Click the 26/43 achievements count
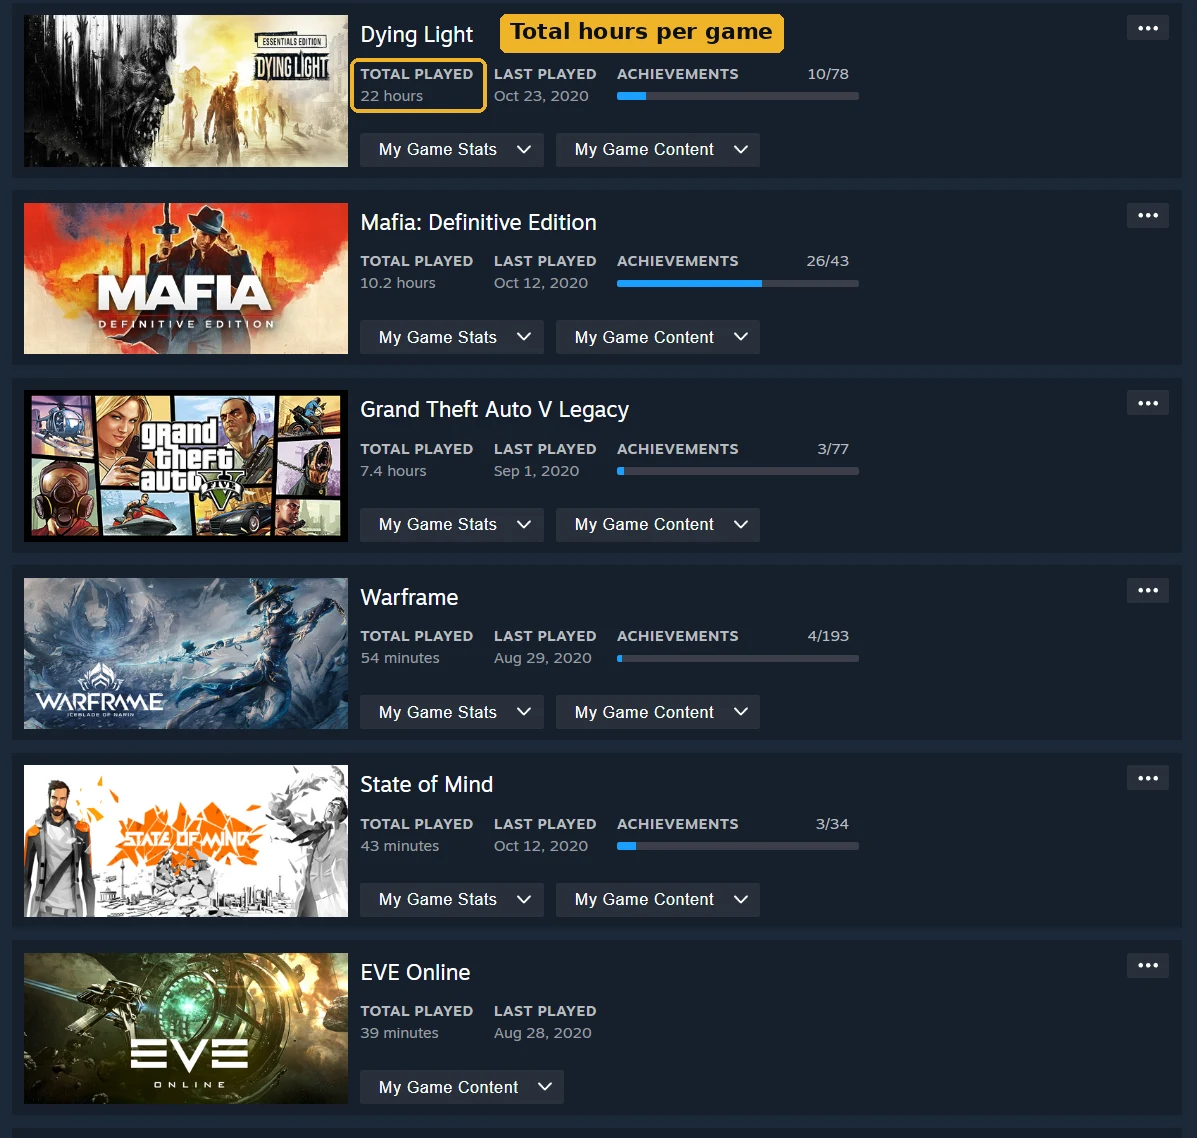The width and height of the screenshot is (1197, 1138). [x=828, y=261]
